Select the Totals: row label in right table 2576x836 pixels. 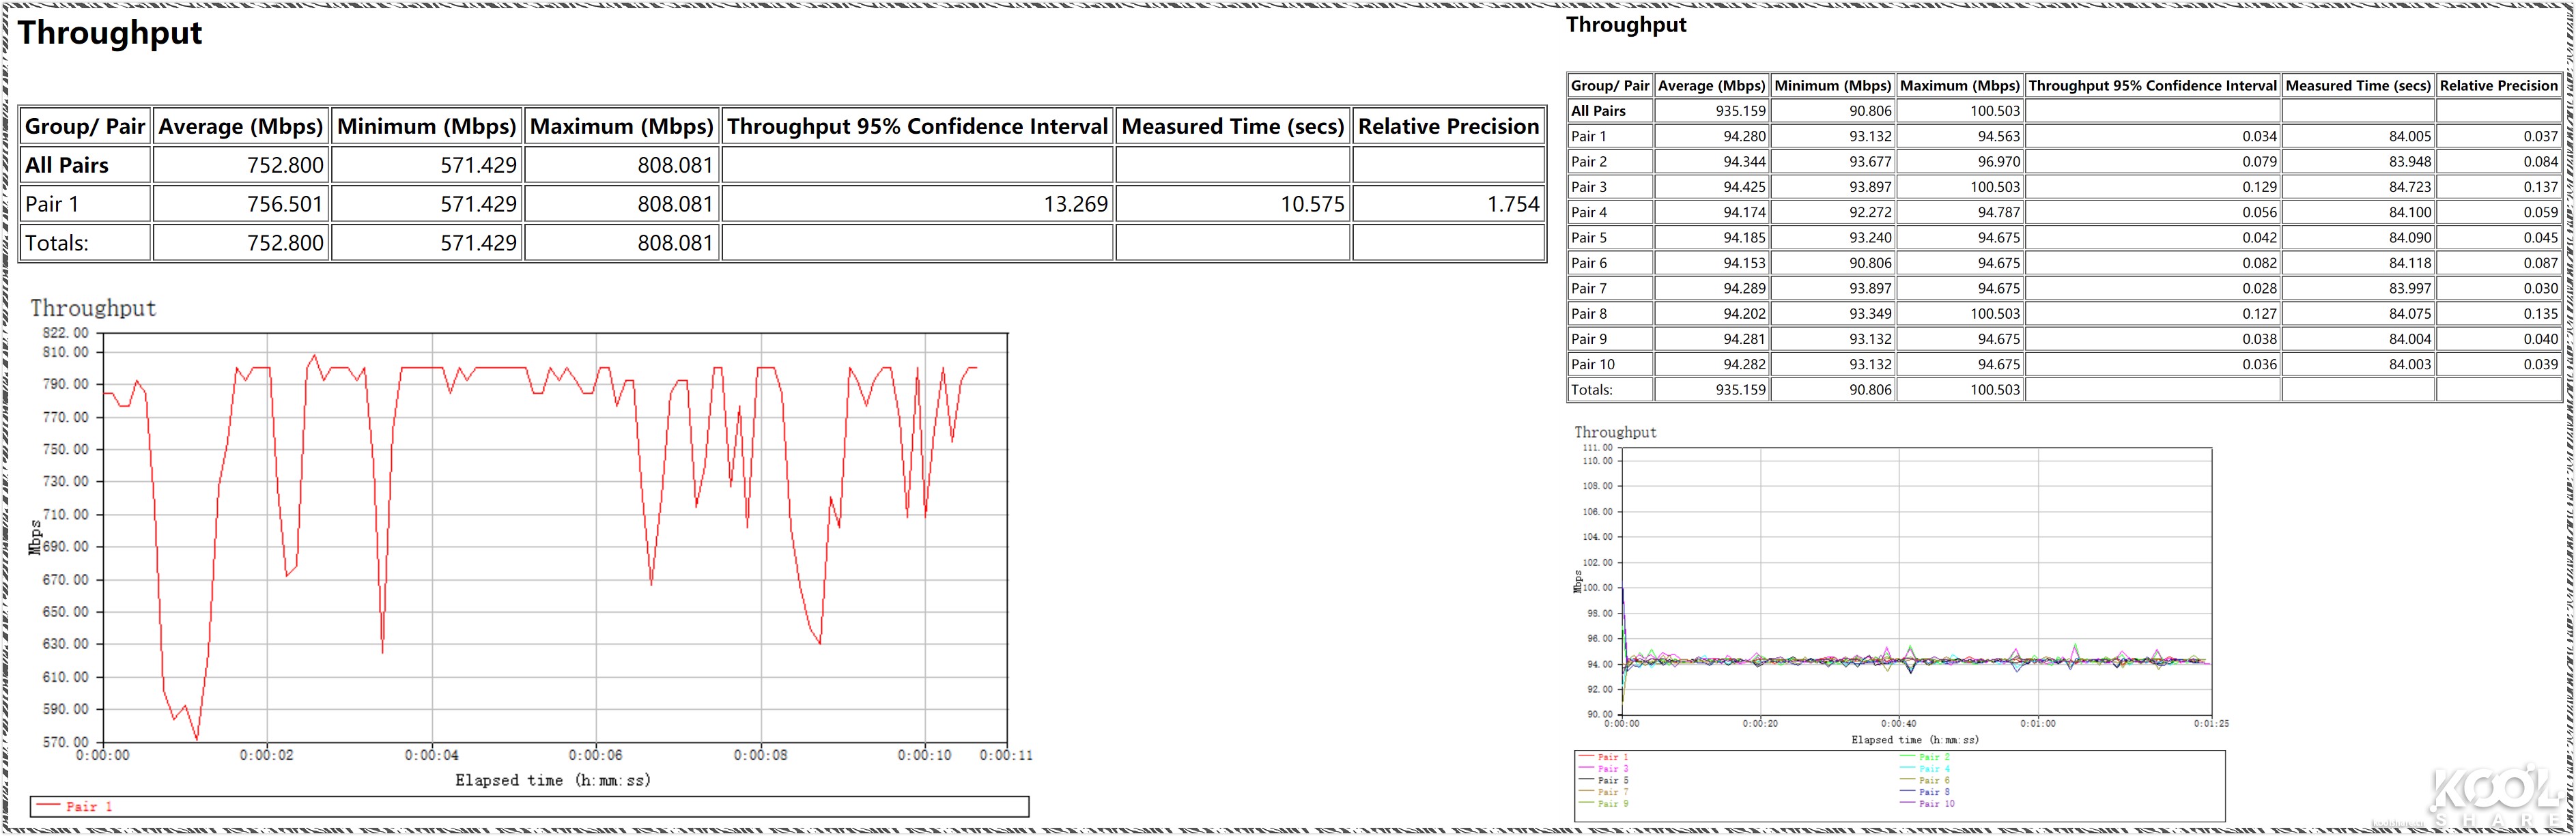[x=1591, y=390]
